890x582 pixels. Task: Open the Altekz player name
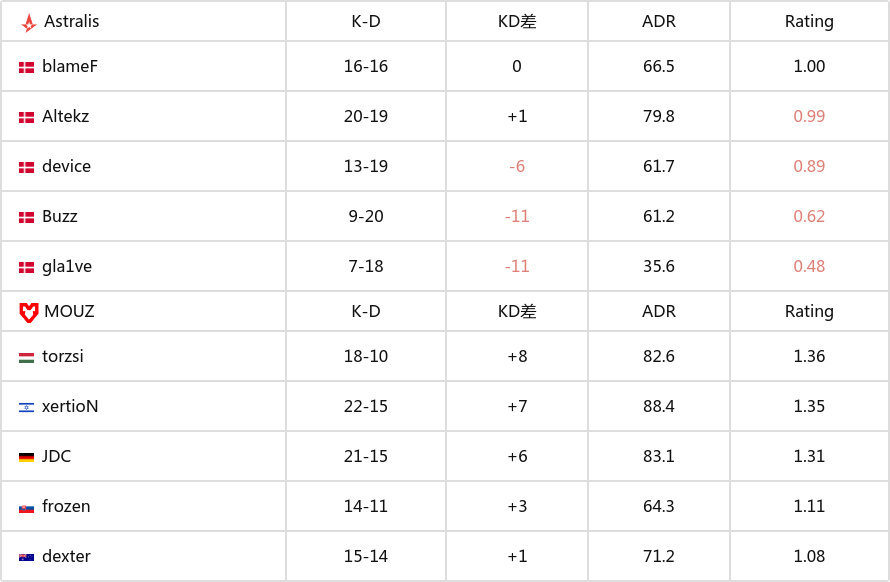tap(65, 116)
